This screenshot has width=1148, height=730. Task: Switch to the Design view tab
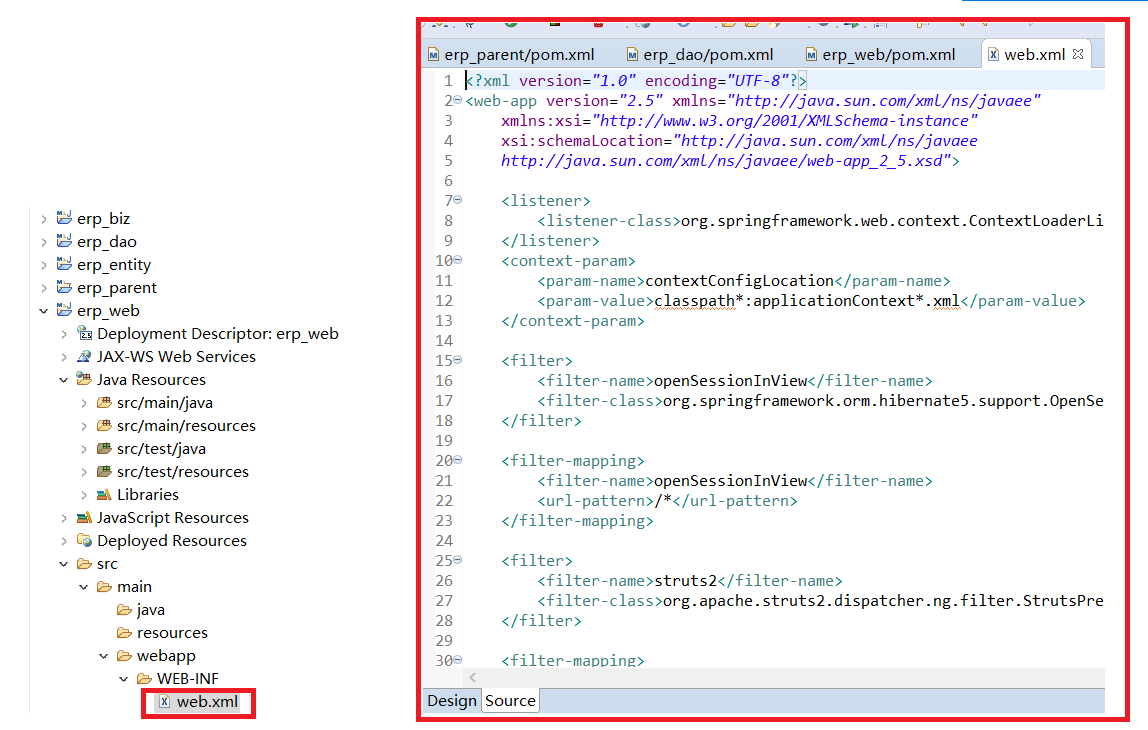(x=452, y=701)
